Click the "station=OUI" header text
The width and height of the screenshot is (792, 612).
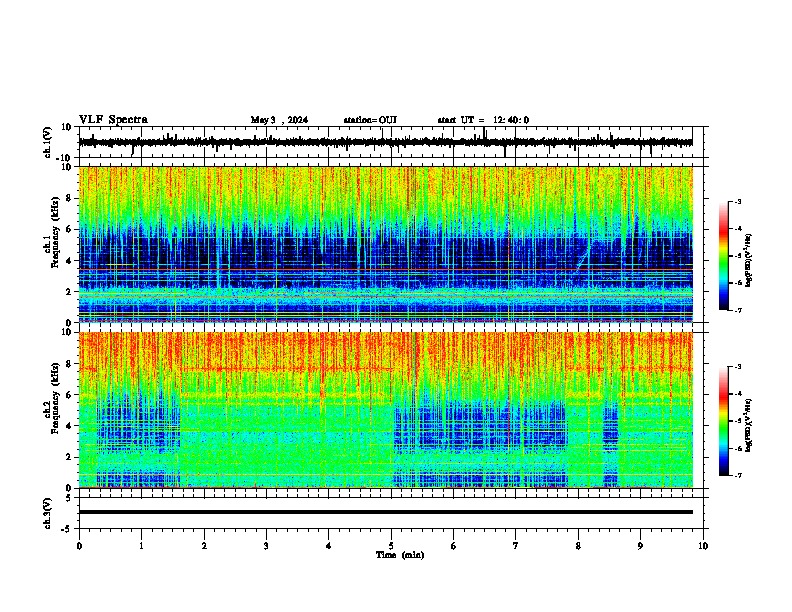(x=370, y=120)
